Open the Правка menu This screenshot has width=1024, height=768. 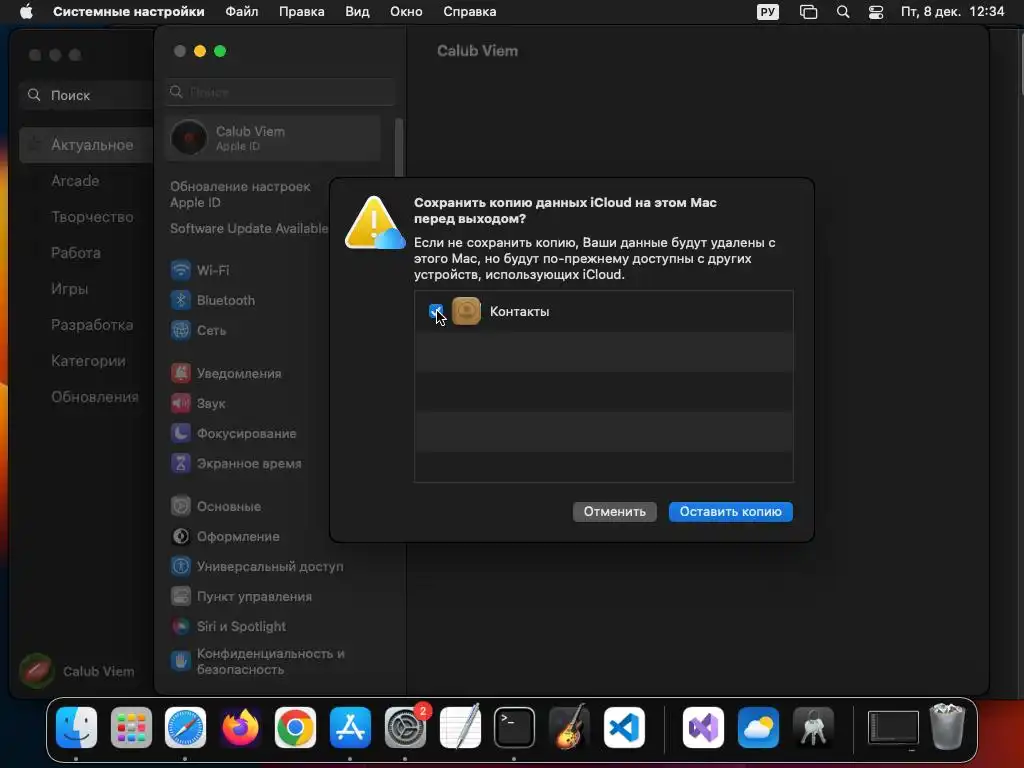coord(302,12)
